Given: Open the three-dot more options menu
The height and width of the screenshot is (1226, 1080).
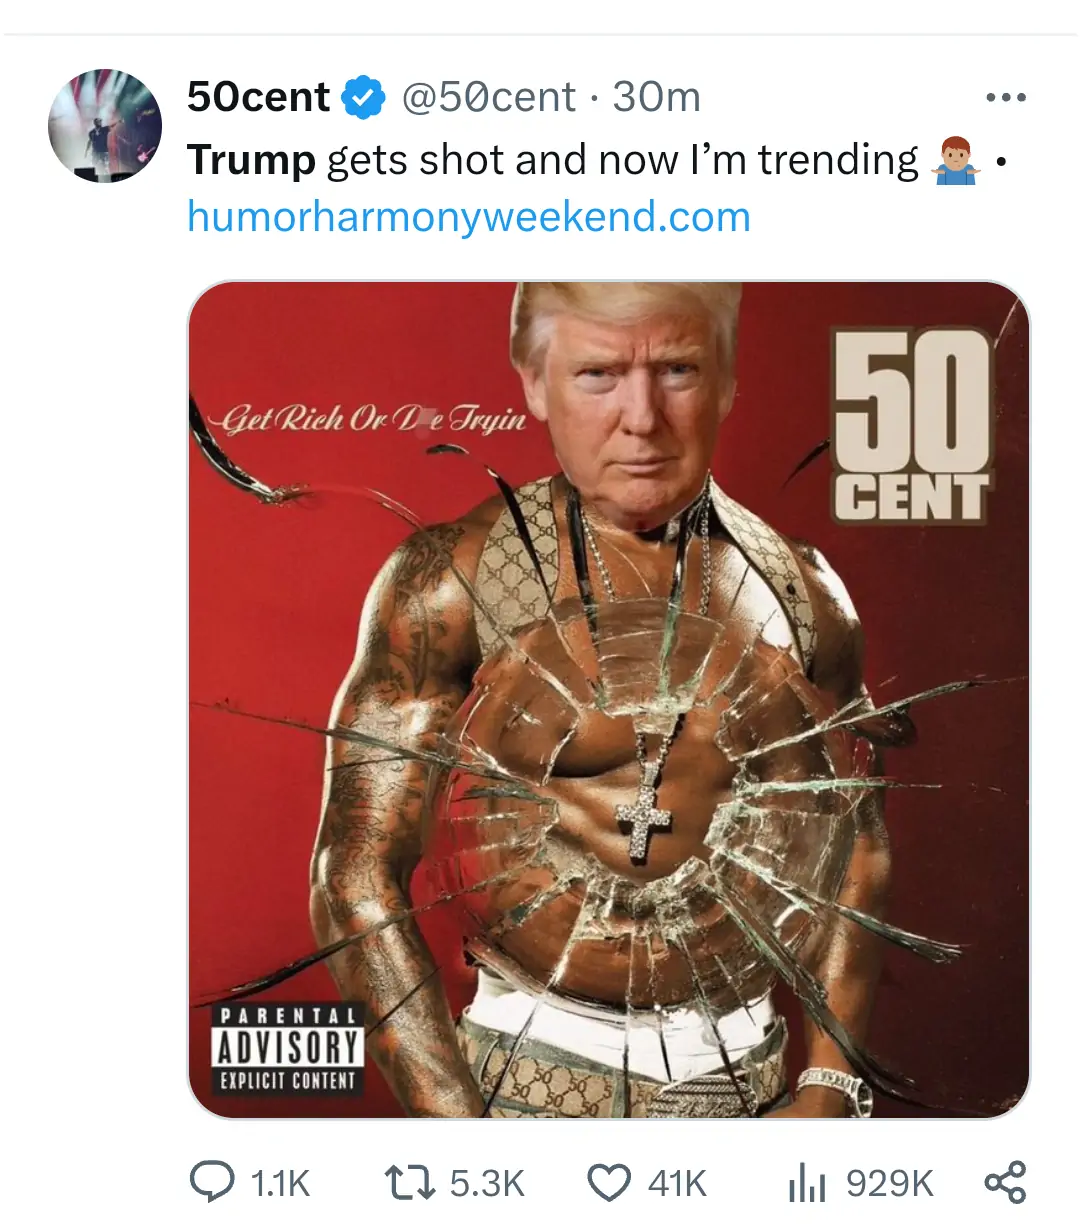Looking at the screenshot, I should 1005,98.
